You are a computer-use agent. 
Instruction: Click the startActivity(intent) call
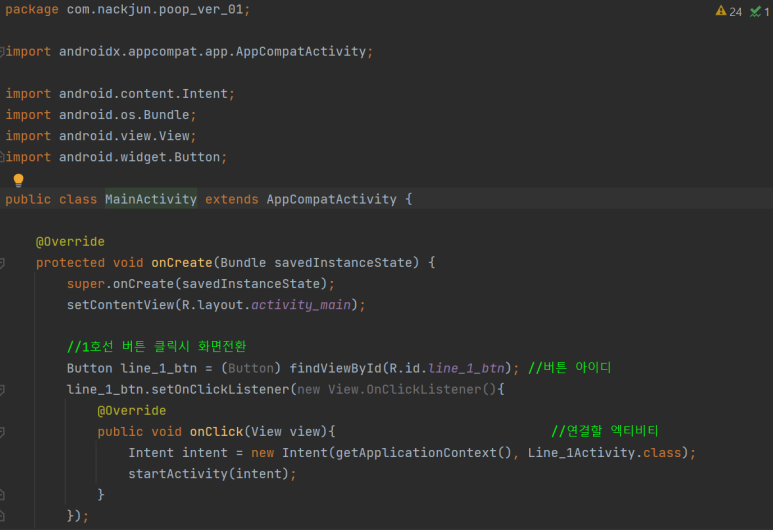click(x=209, y=474)
